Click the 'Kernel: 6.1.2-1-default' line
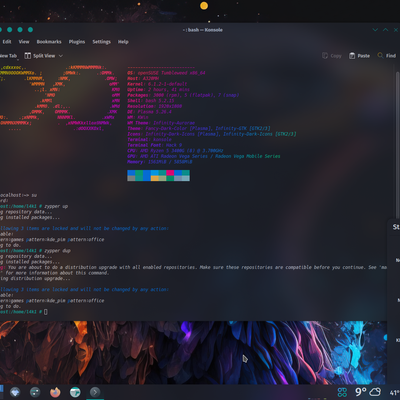The image size is (400, 400). [157, 84]
